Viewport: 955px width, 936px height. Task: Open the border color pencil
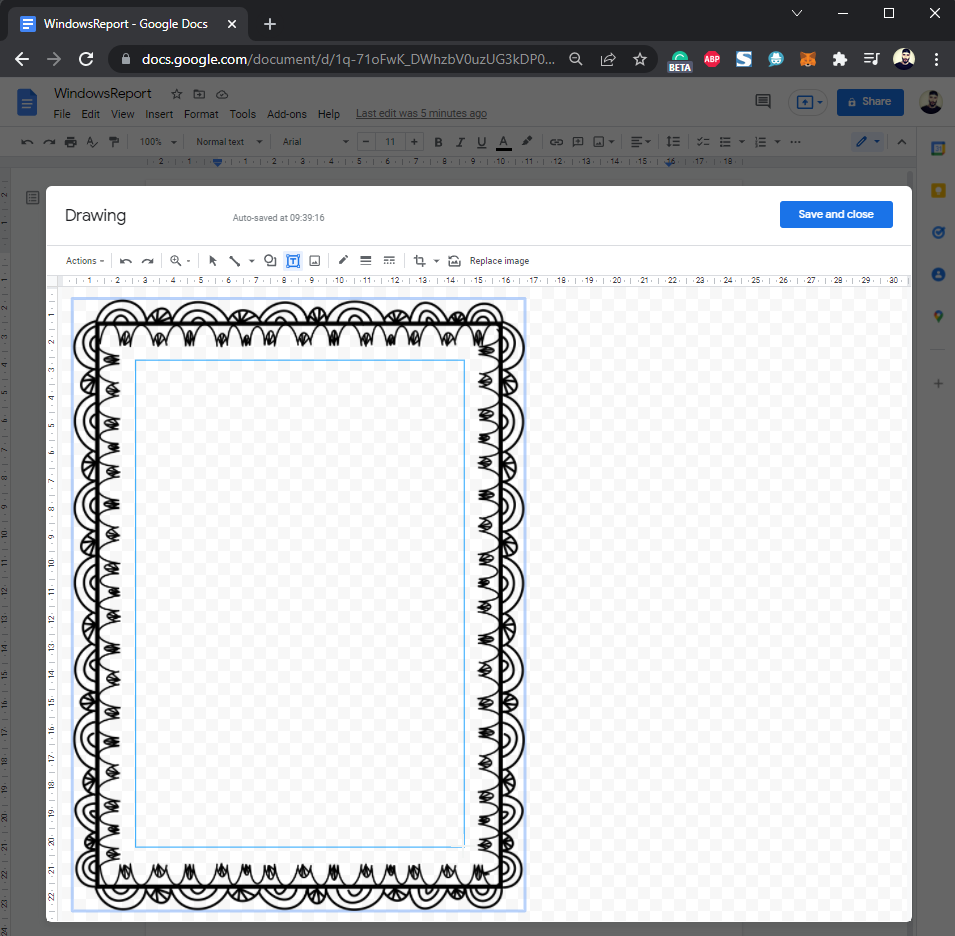tap(343, 261)
